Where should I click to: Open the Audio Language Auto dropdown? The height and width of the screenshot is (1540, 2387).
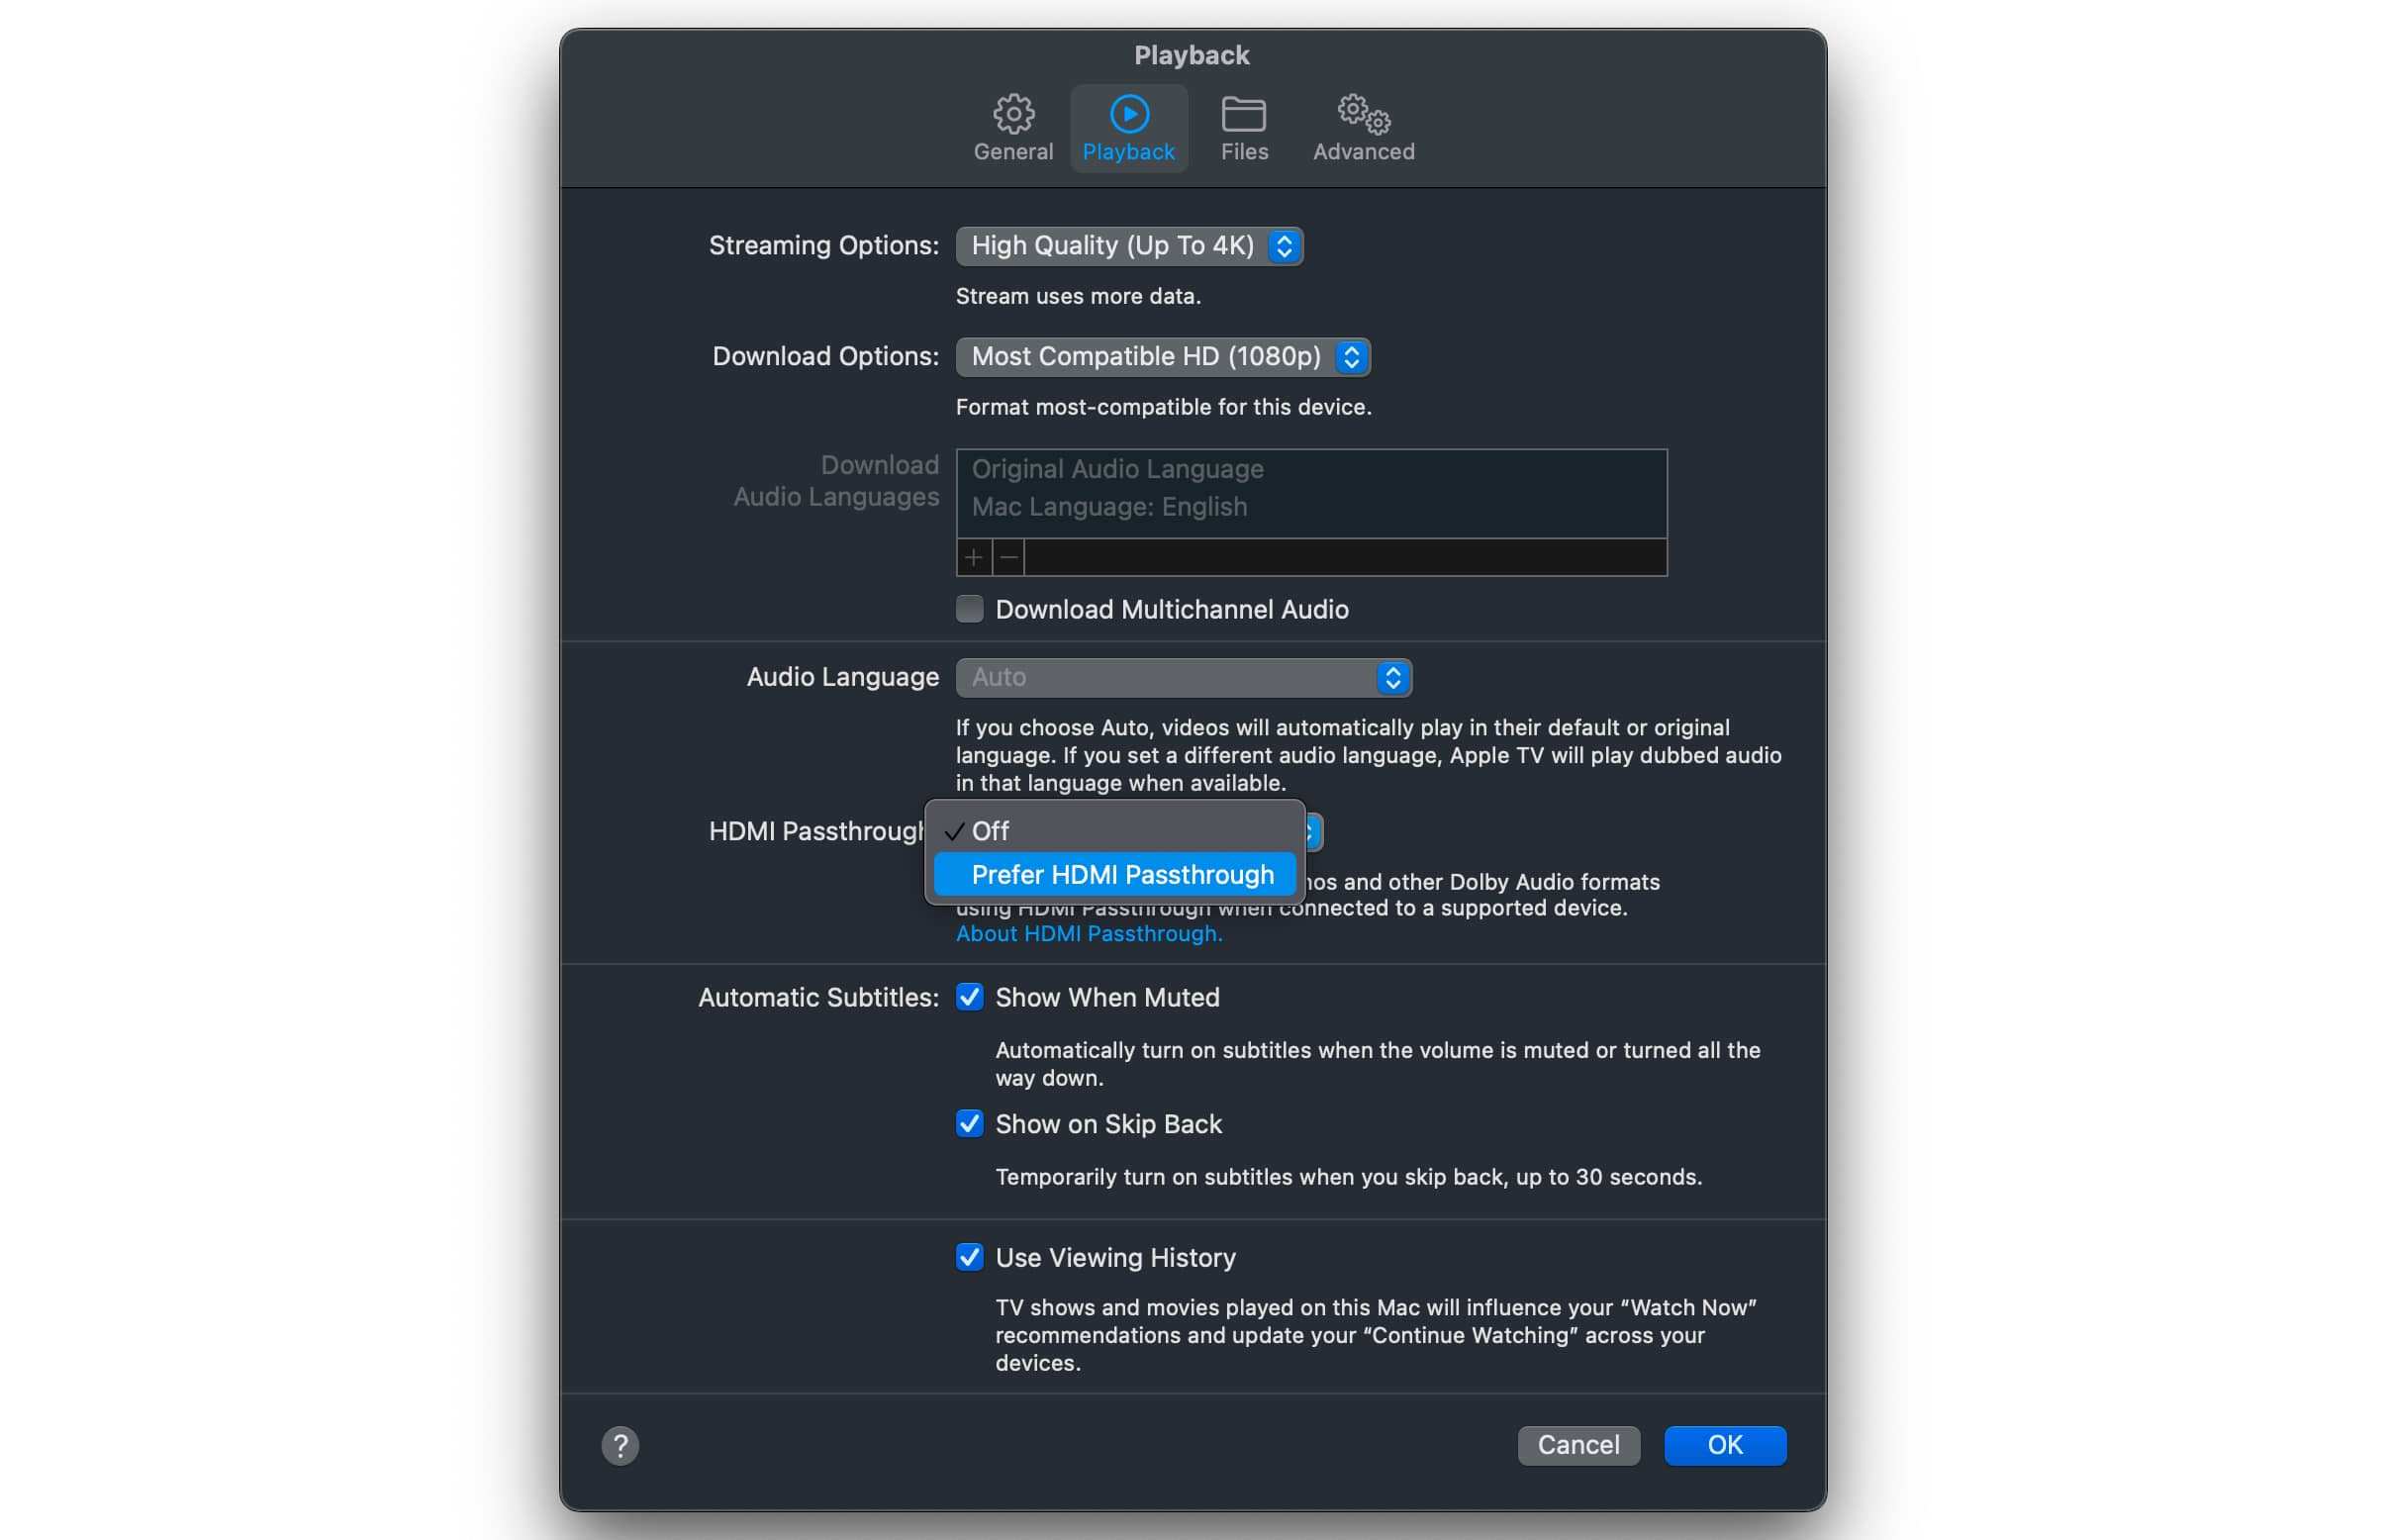point(1183,678)
